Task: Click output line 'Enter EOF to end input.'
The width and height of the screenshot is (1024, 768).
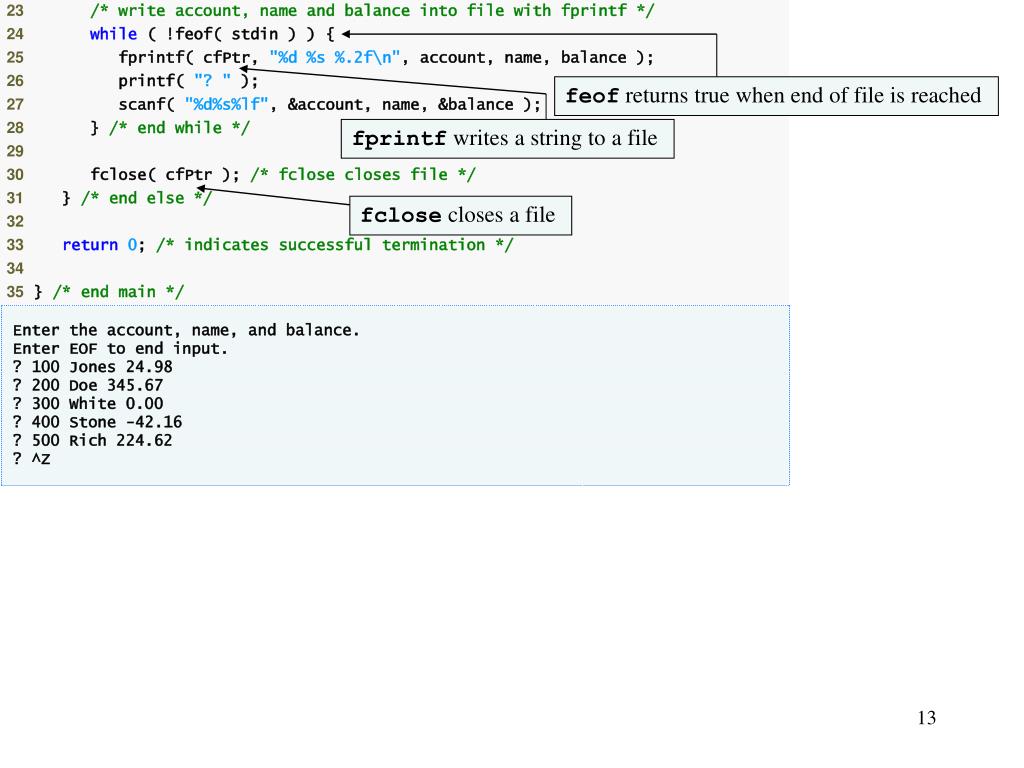Action: pos(120,349)
